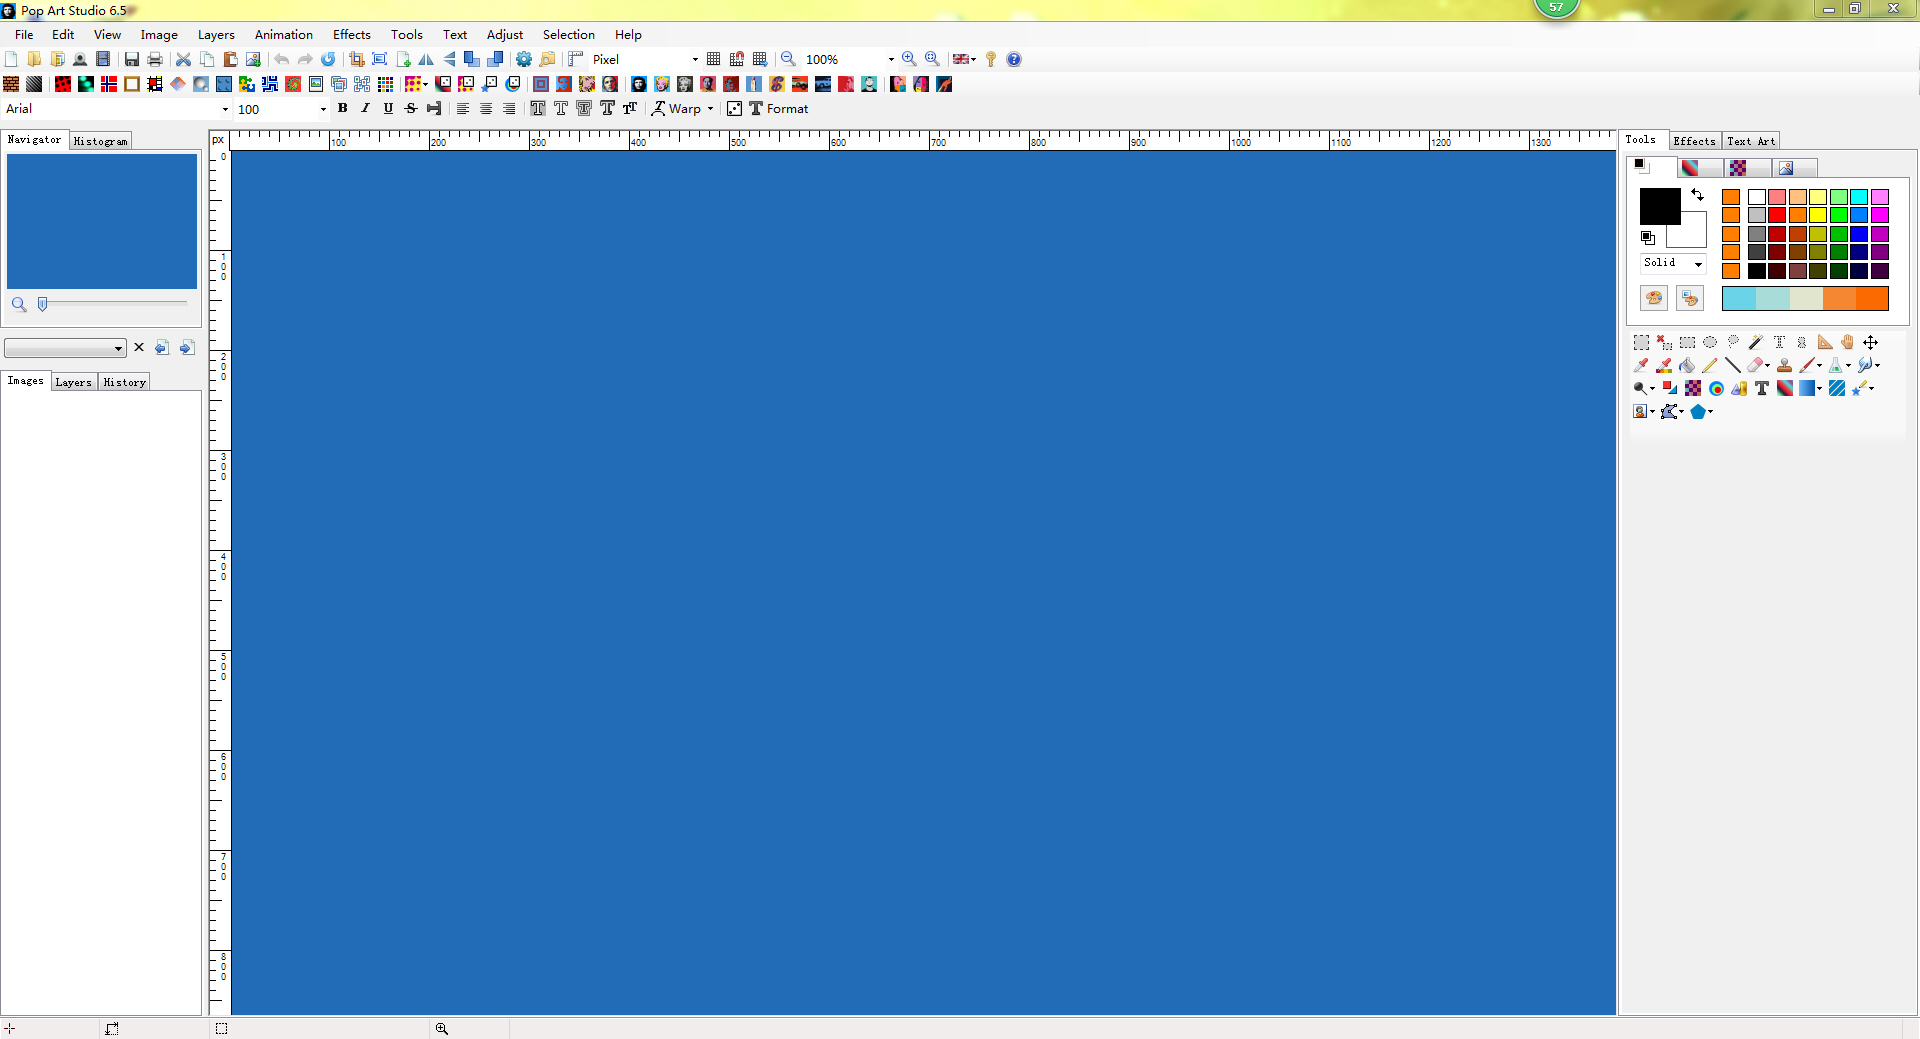This screenshot has height=1039, width=1920.
Task: Select the Move tool with four arrows
Action: (x=1871, y=342)
